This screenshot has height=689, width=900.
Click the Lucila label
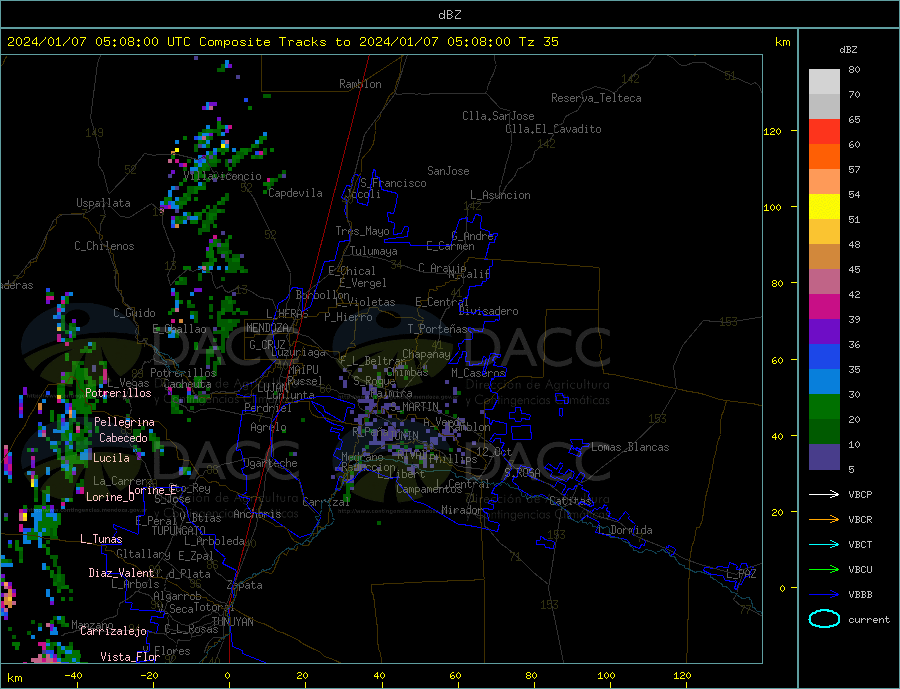[111, 459]
